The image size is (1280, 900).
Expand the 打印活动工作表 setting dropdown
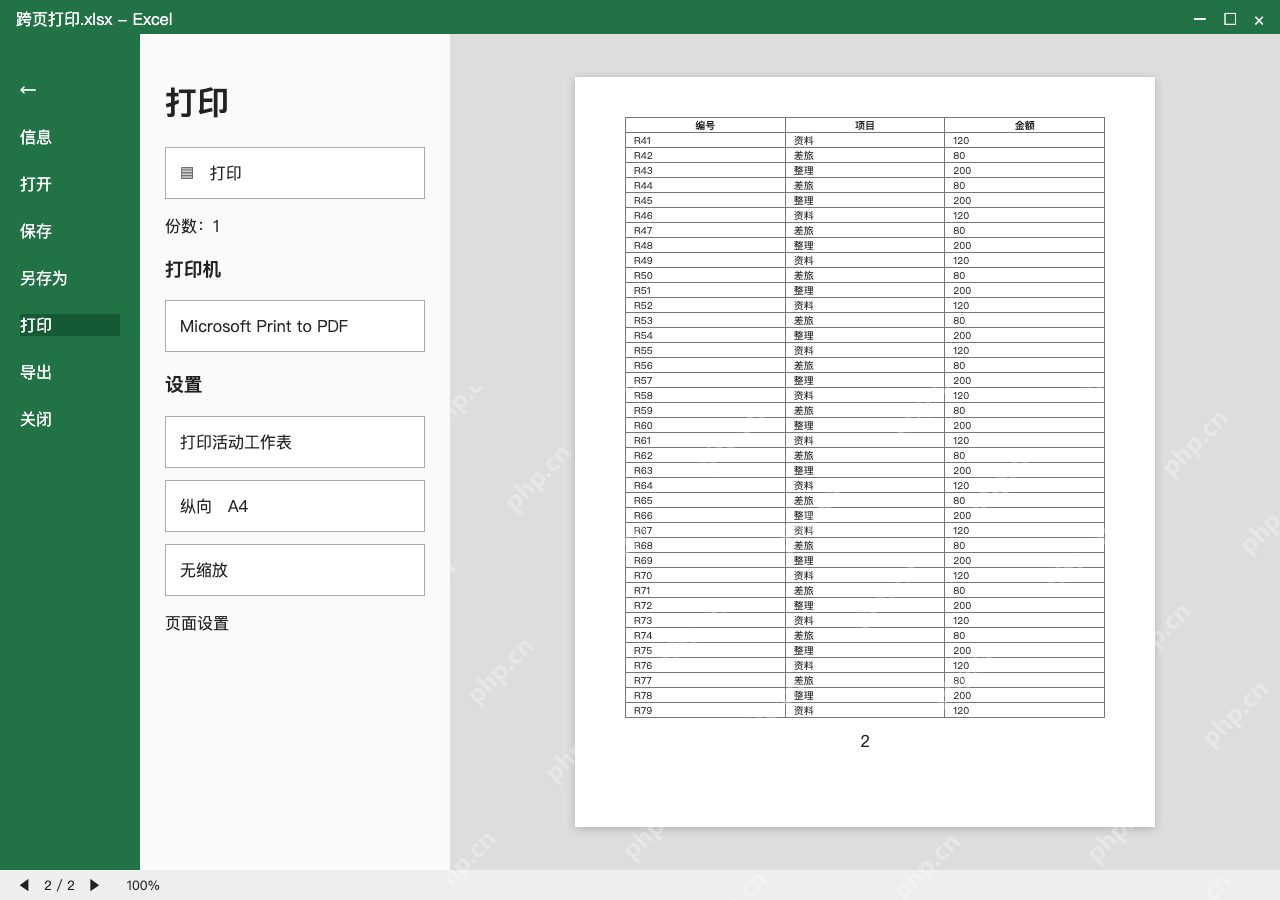(295, 442)
